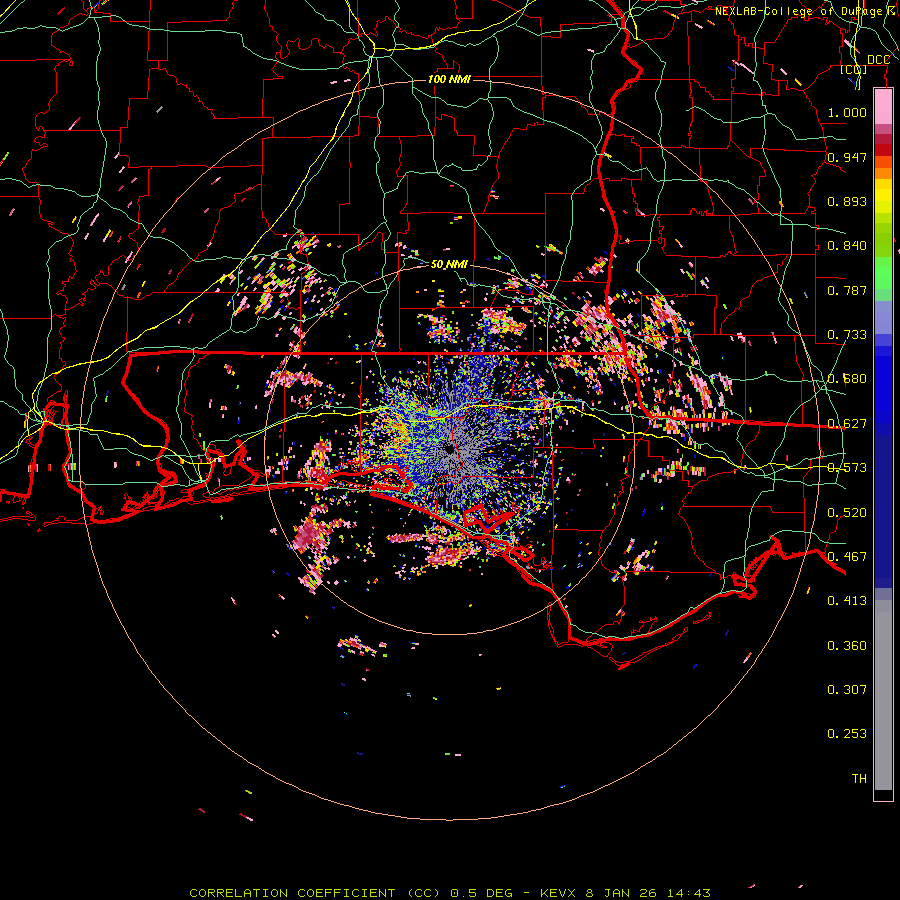Click the [CC] legend header
The image size is (900, 900).
854,69
